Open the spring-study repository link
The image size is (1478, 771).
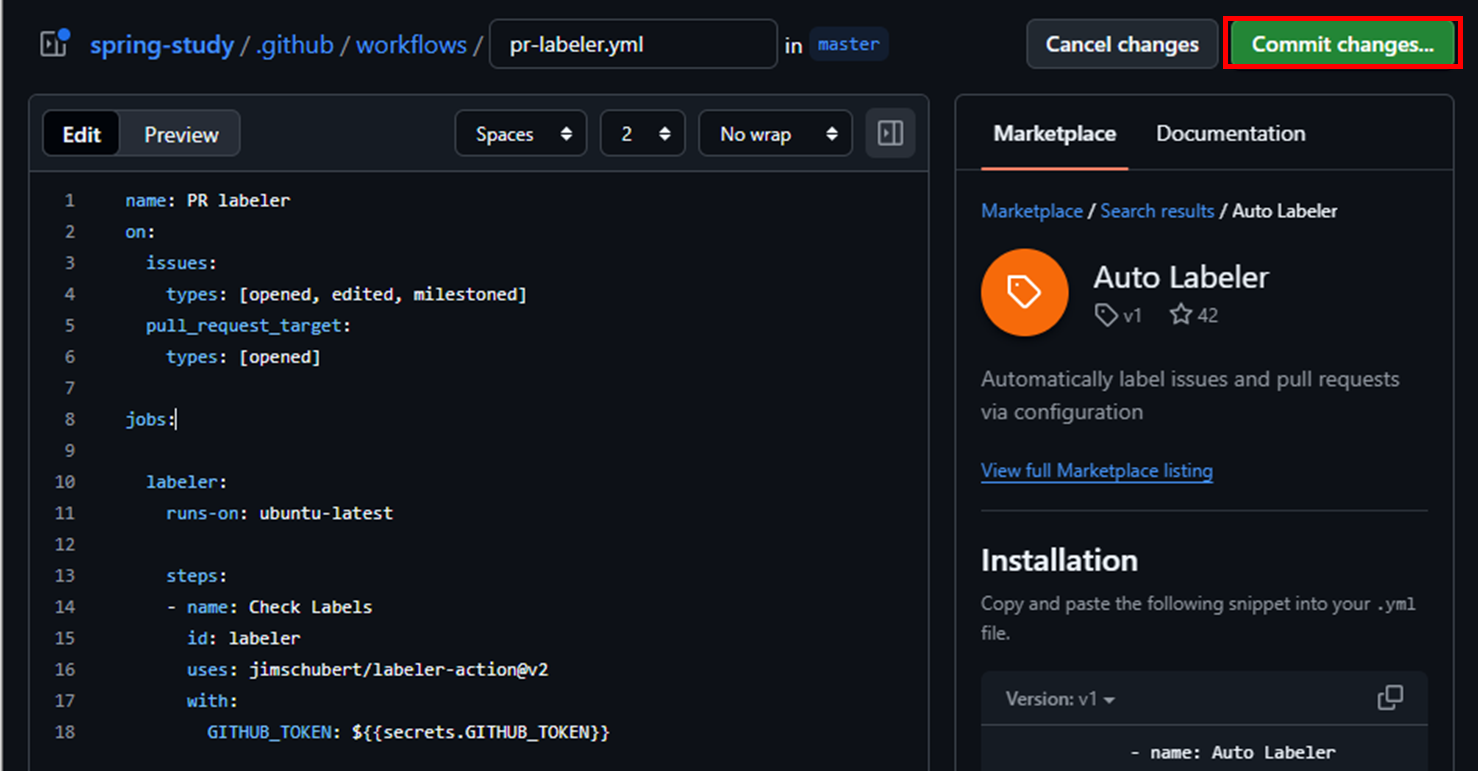click(162, 45)
